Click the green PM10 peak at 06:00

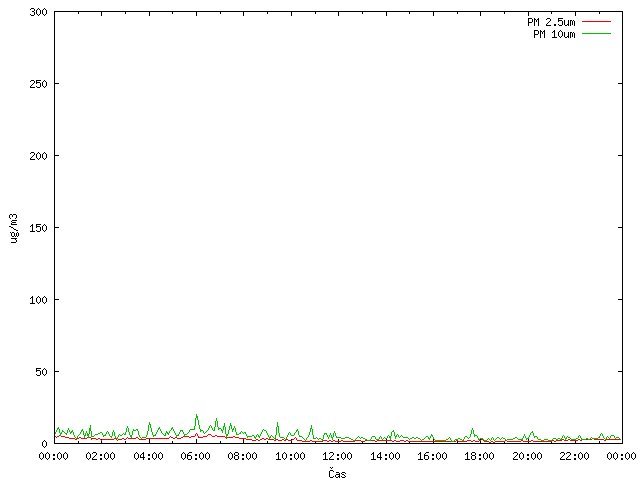[196, 416]
